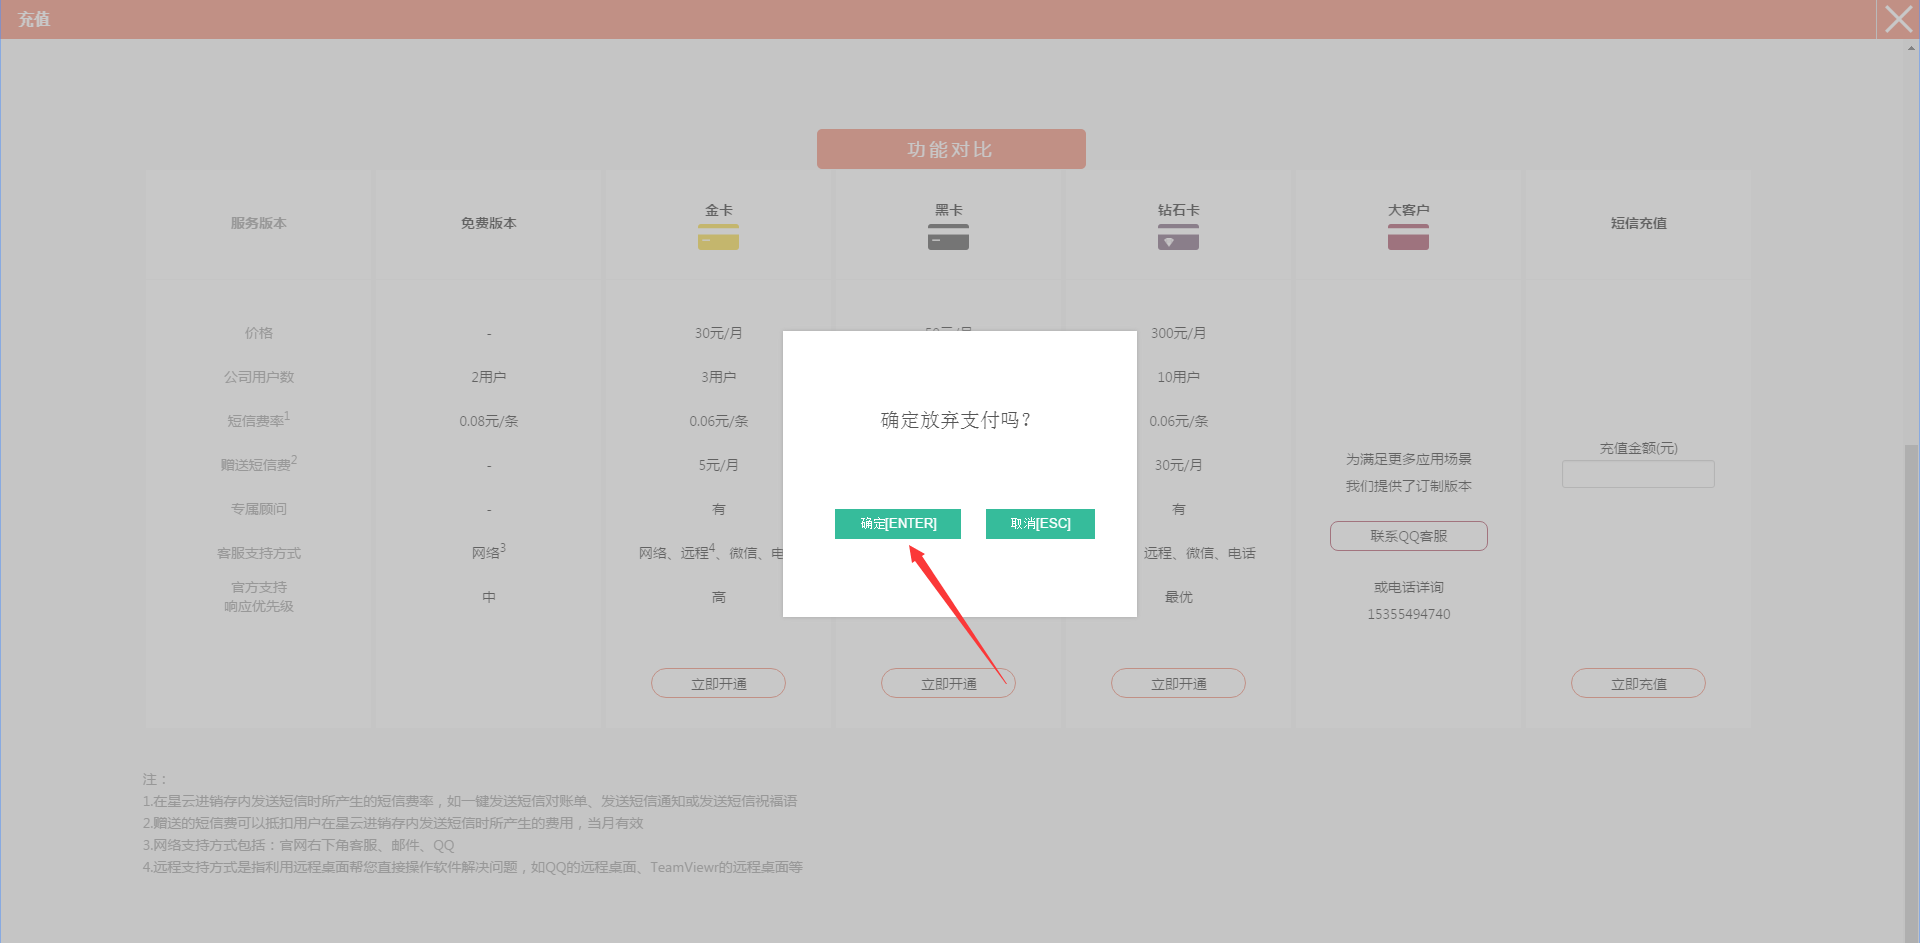Image resolution: width=1920 pixels, height=943 pixels.
Task: Contact support via 联系QQ客服 button
Action: click(1408, 536)
